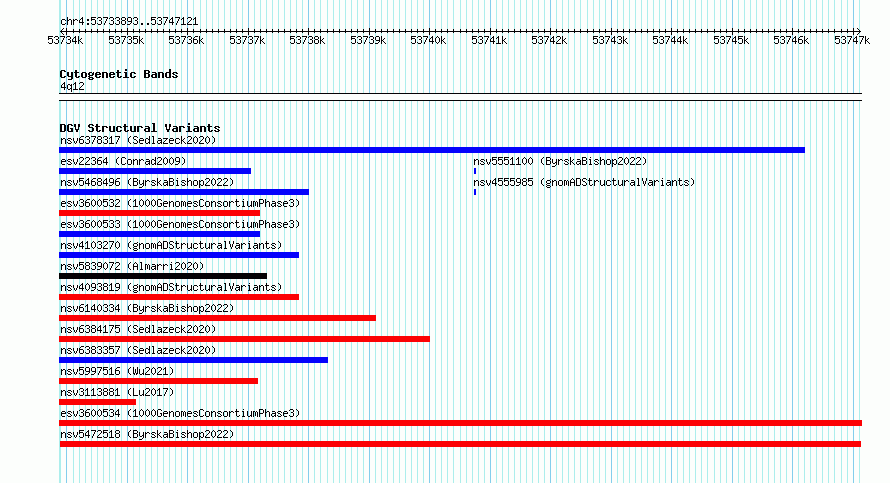Open esv3600532 (1000GenomesConsortiumPhase3) label
The width and height of the screenshot is (890, 483).
[x=180, y=203]
